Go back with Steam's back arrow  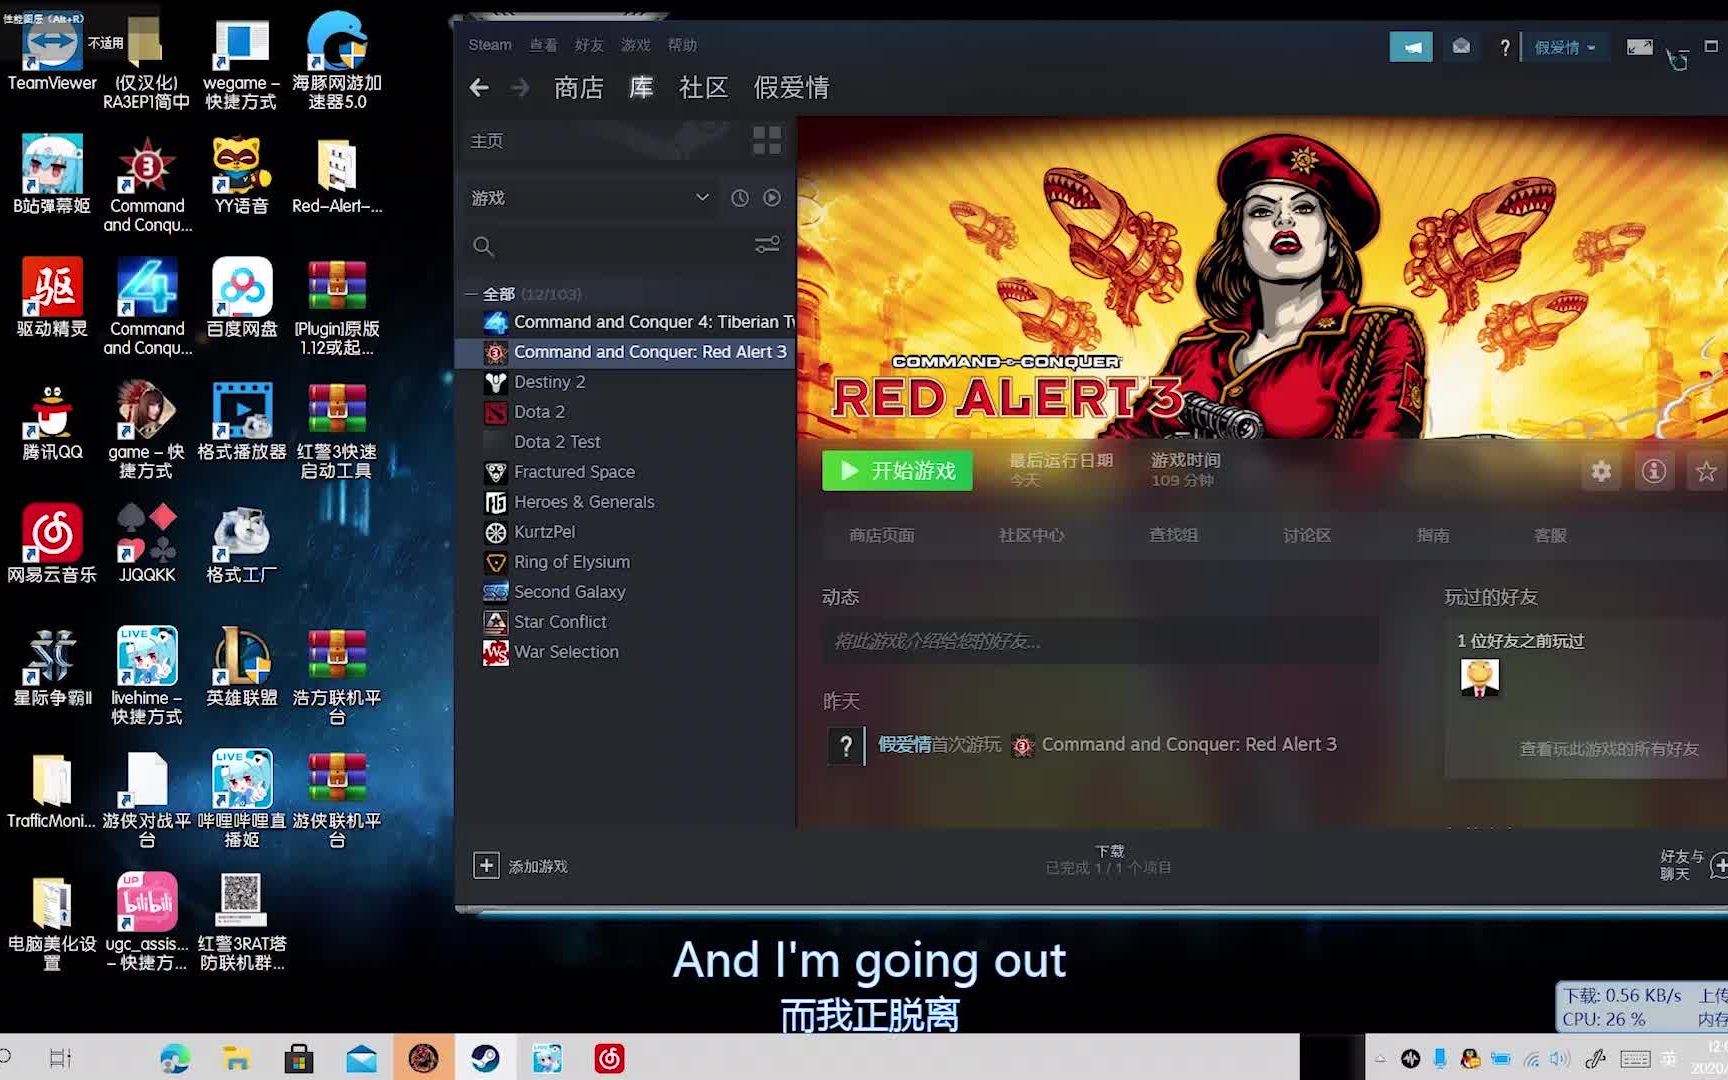tap(479, 88)
